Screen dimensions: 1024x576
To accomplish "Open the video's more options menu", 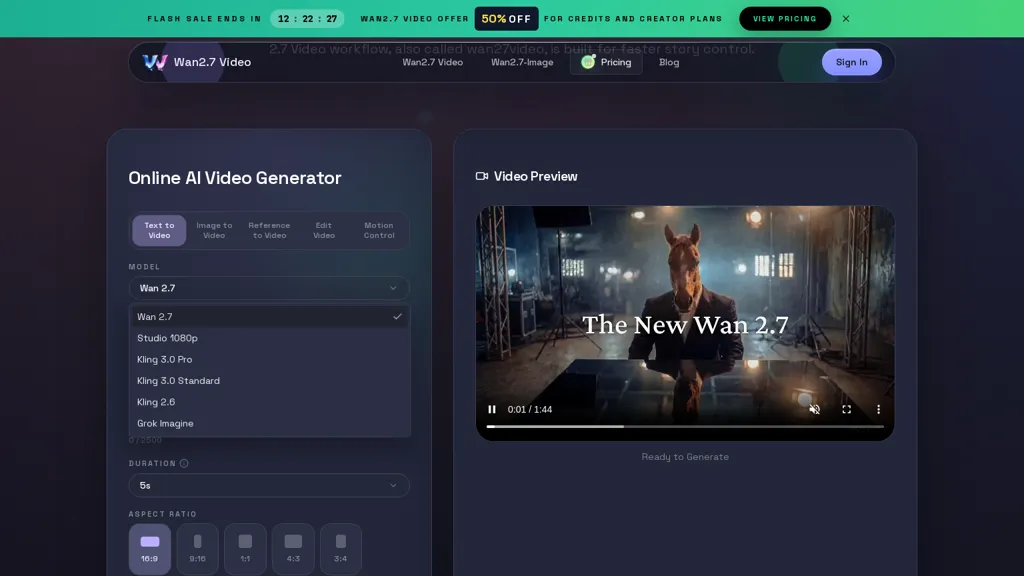I will tap(878, 409).
